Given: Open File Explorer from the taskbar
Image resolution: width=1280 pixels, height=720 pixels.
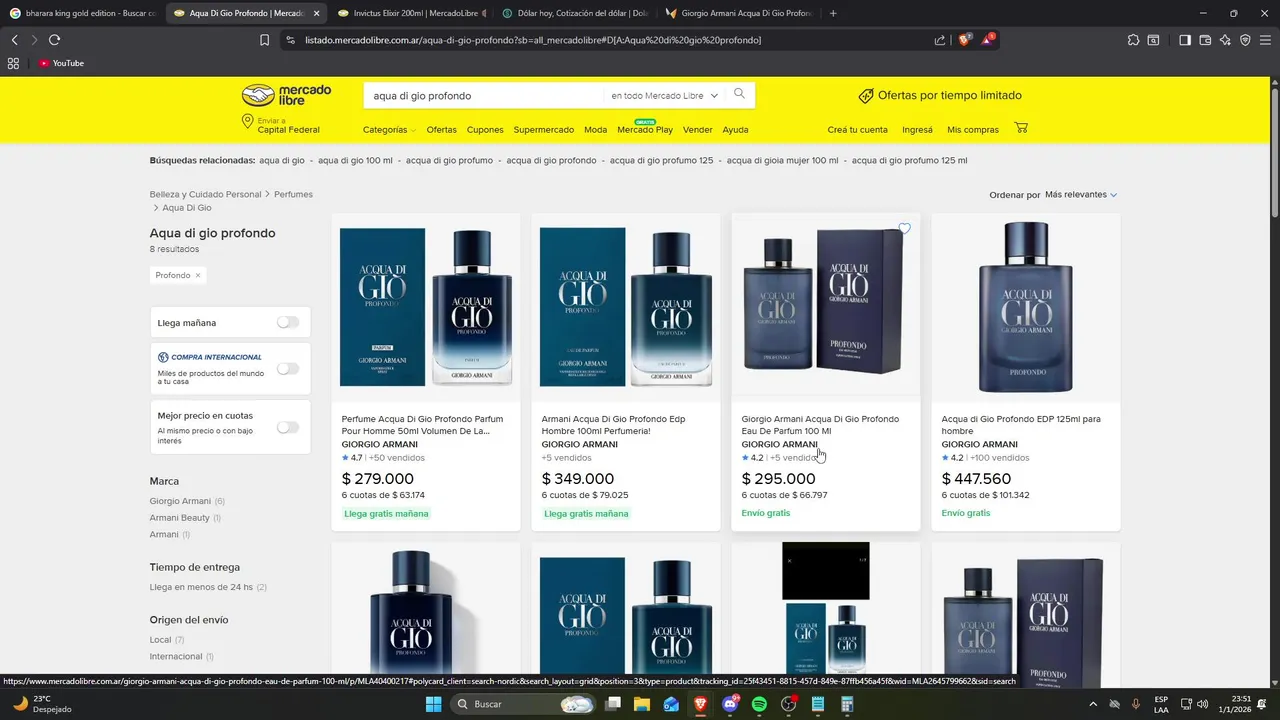Looking at the screenshot, I should click(641, 704).
